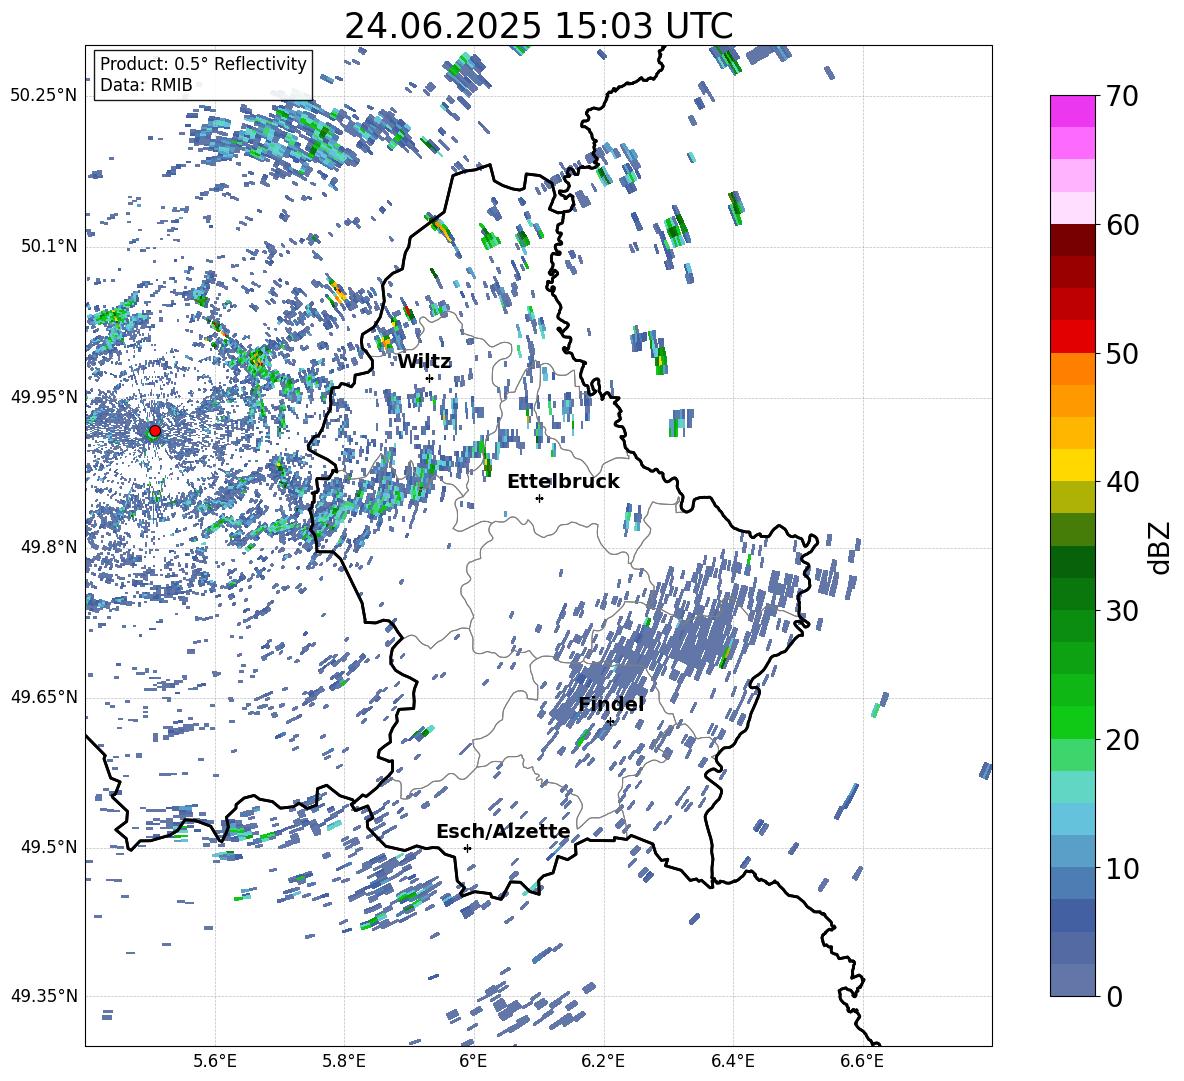1184x1081 pixels.
Task: Click the 6.2°E longitude label
Action: click(603, 1061)
